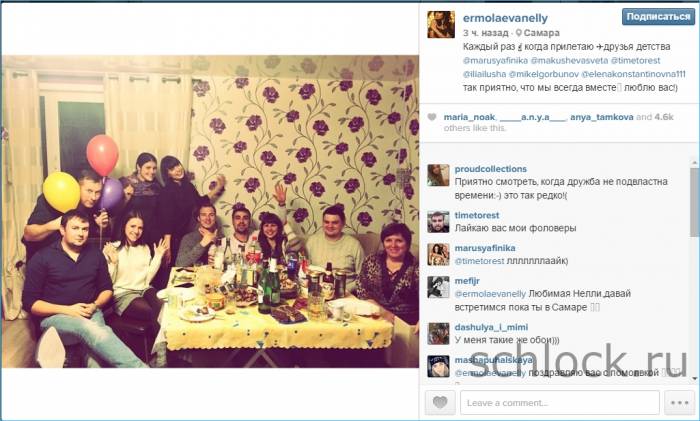Screen dimensions: 700x421
Task: Open maria_noak in the likes list
Action: click(x=469, y=117)
